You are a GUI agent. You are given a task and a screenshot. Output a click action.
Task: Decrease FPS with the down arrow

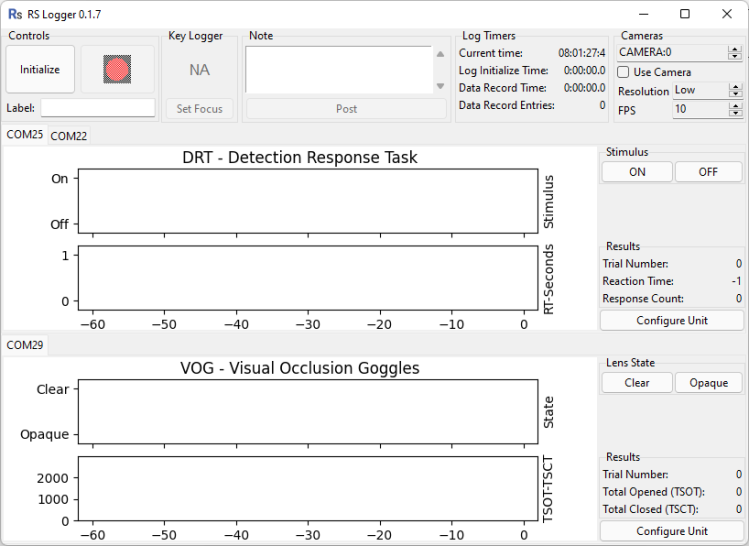(736, 113)
